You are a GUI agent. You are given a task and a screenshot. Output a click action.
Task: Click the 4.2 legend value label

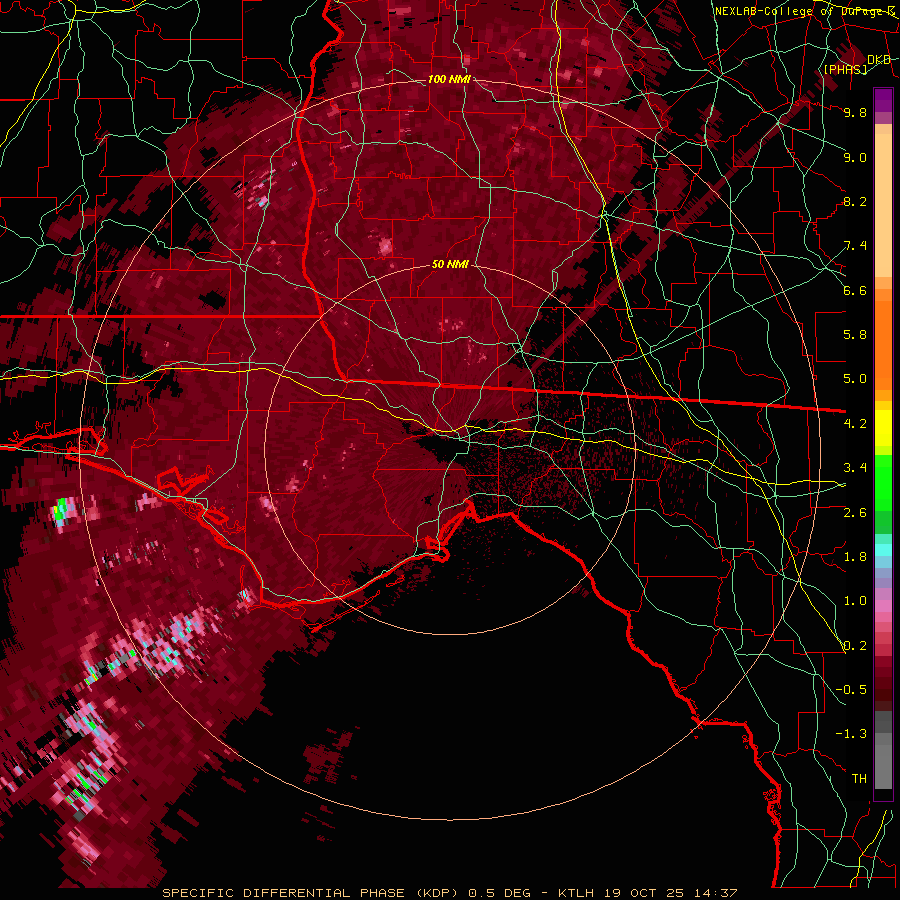coord(855,424)
